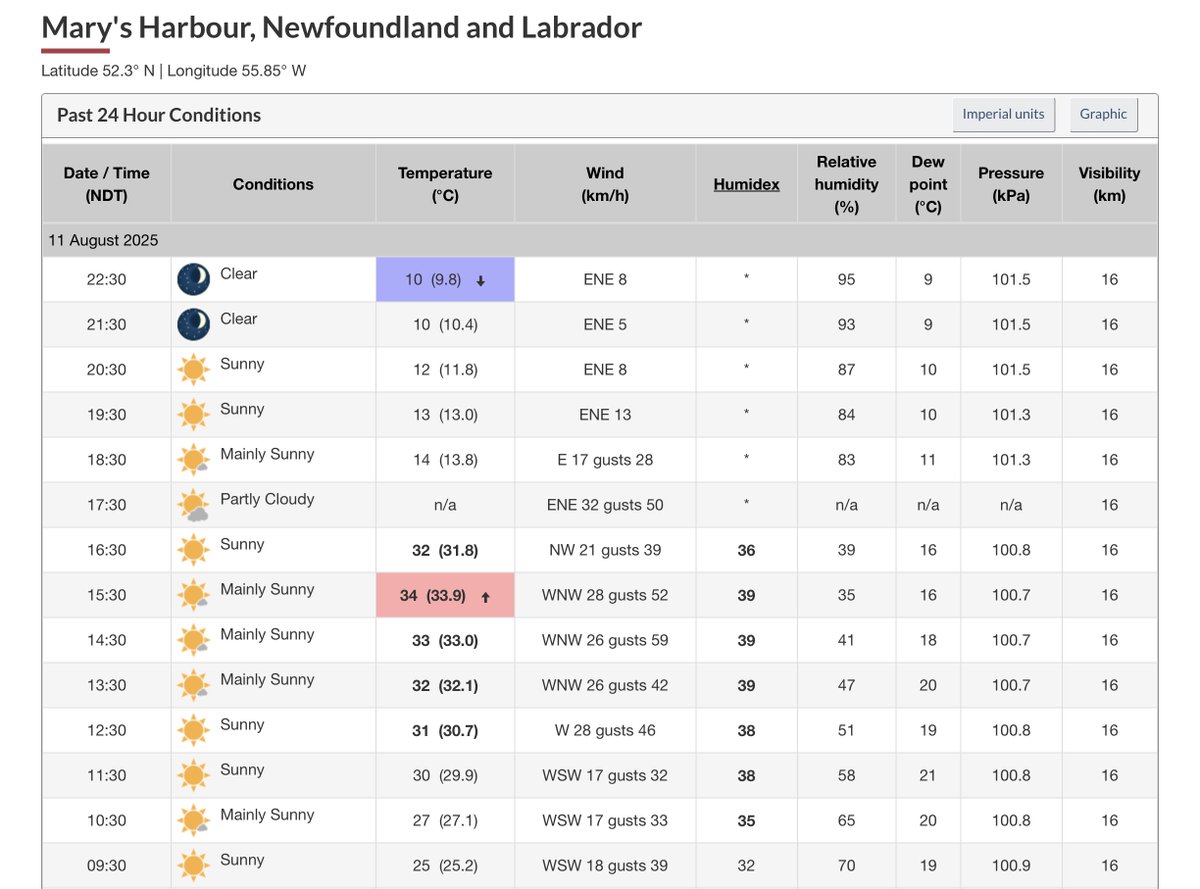
Task: Click the Clear moon icon at 21:30
Action: pos(193,324)
